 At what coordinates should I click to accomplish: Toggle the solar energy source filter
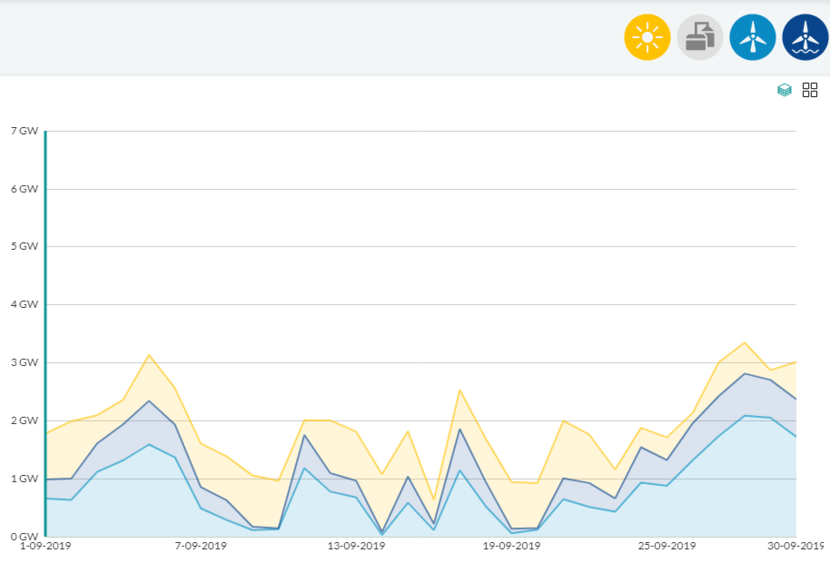(647, 38)
